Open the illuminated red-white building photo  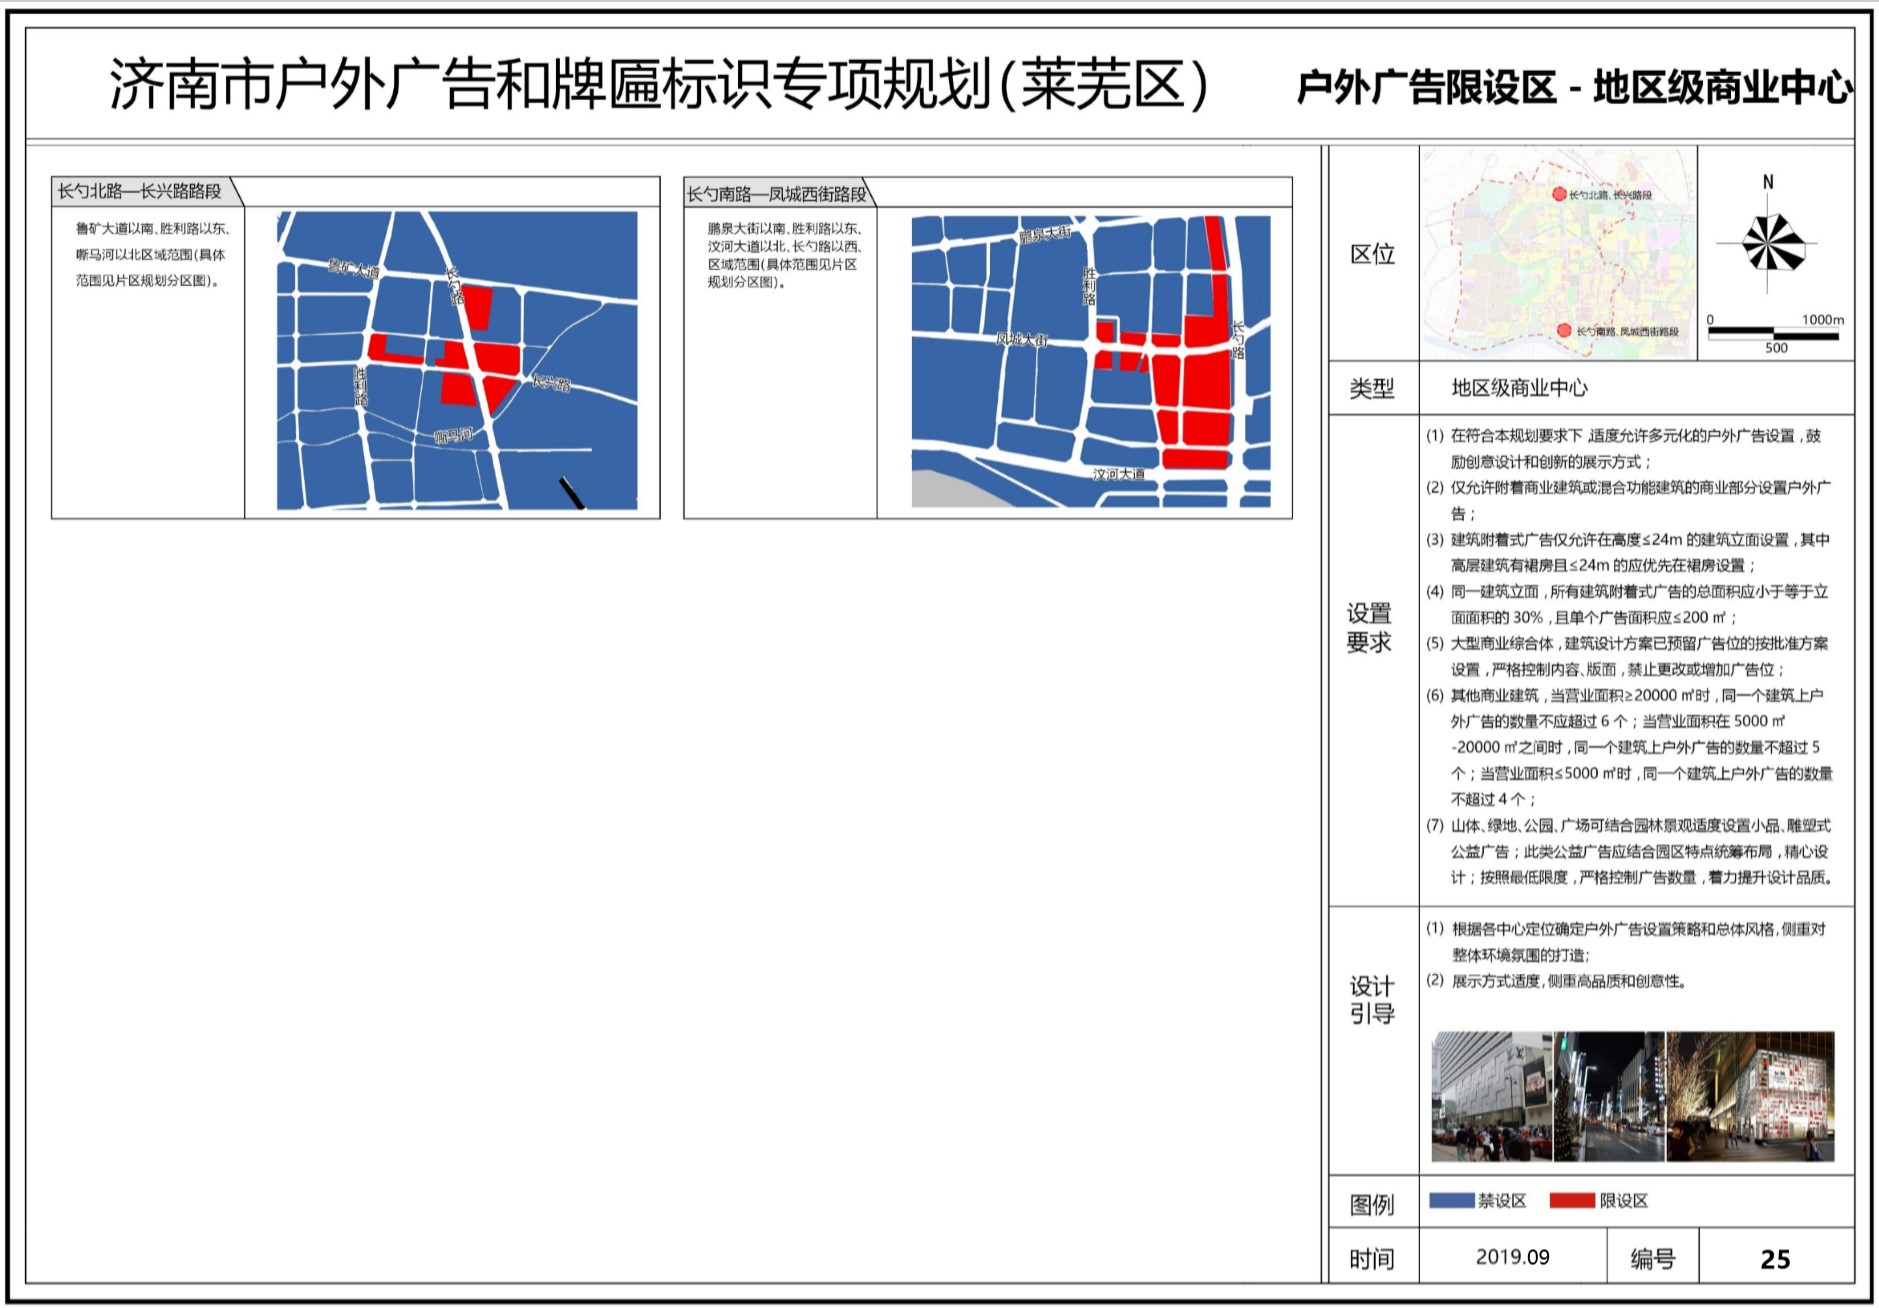tap(1750, 1096)
